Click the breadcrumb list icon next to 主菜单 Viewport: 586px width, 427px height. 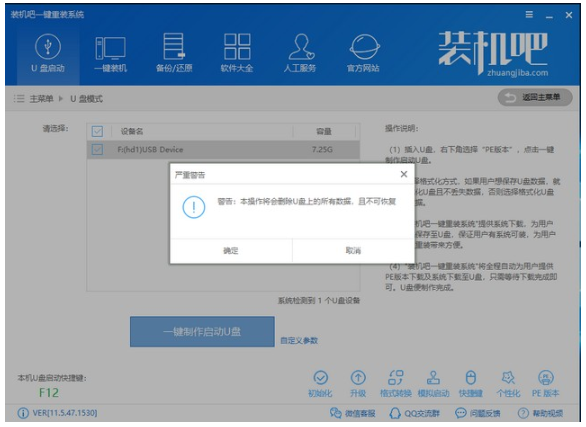point(19,99)
